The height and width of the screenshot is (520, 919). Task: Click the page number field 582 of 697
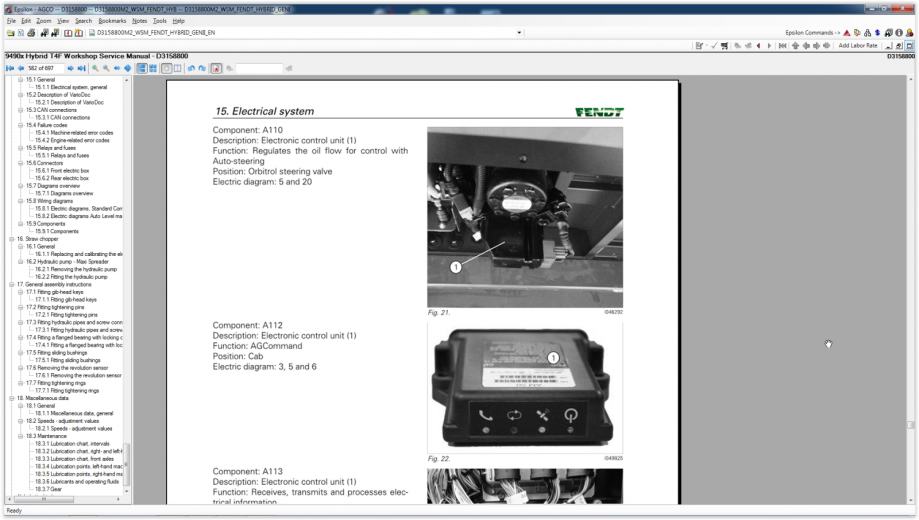click(x=45, y=69)
